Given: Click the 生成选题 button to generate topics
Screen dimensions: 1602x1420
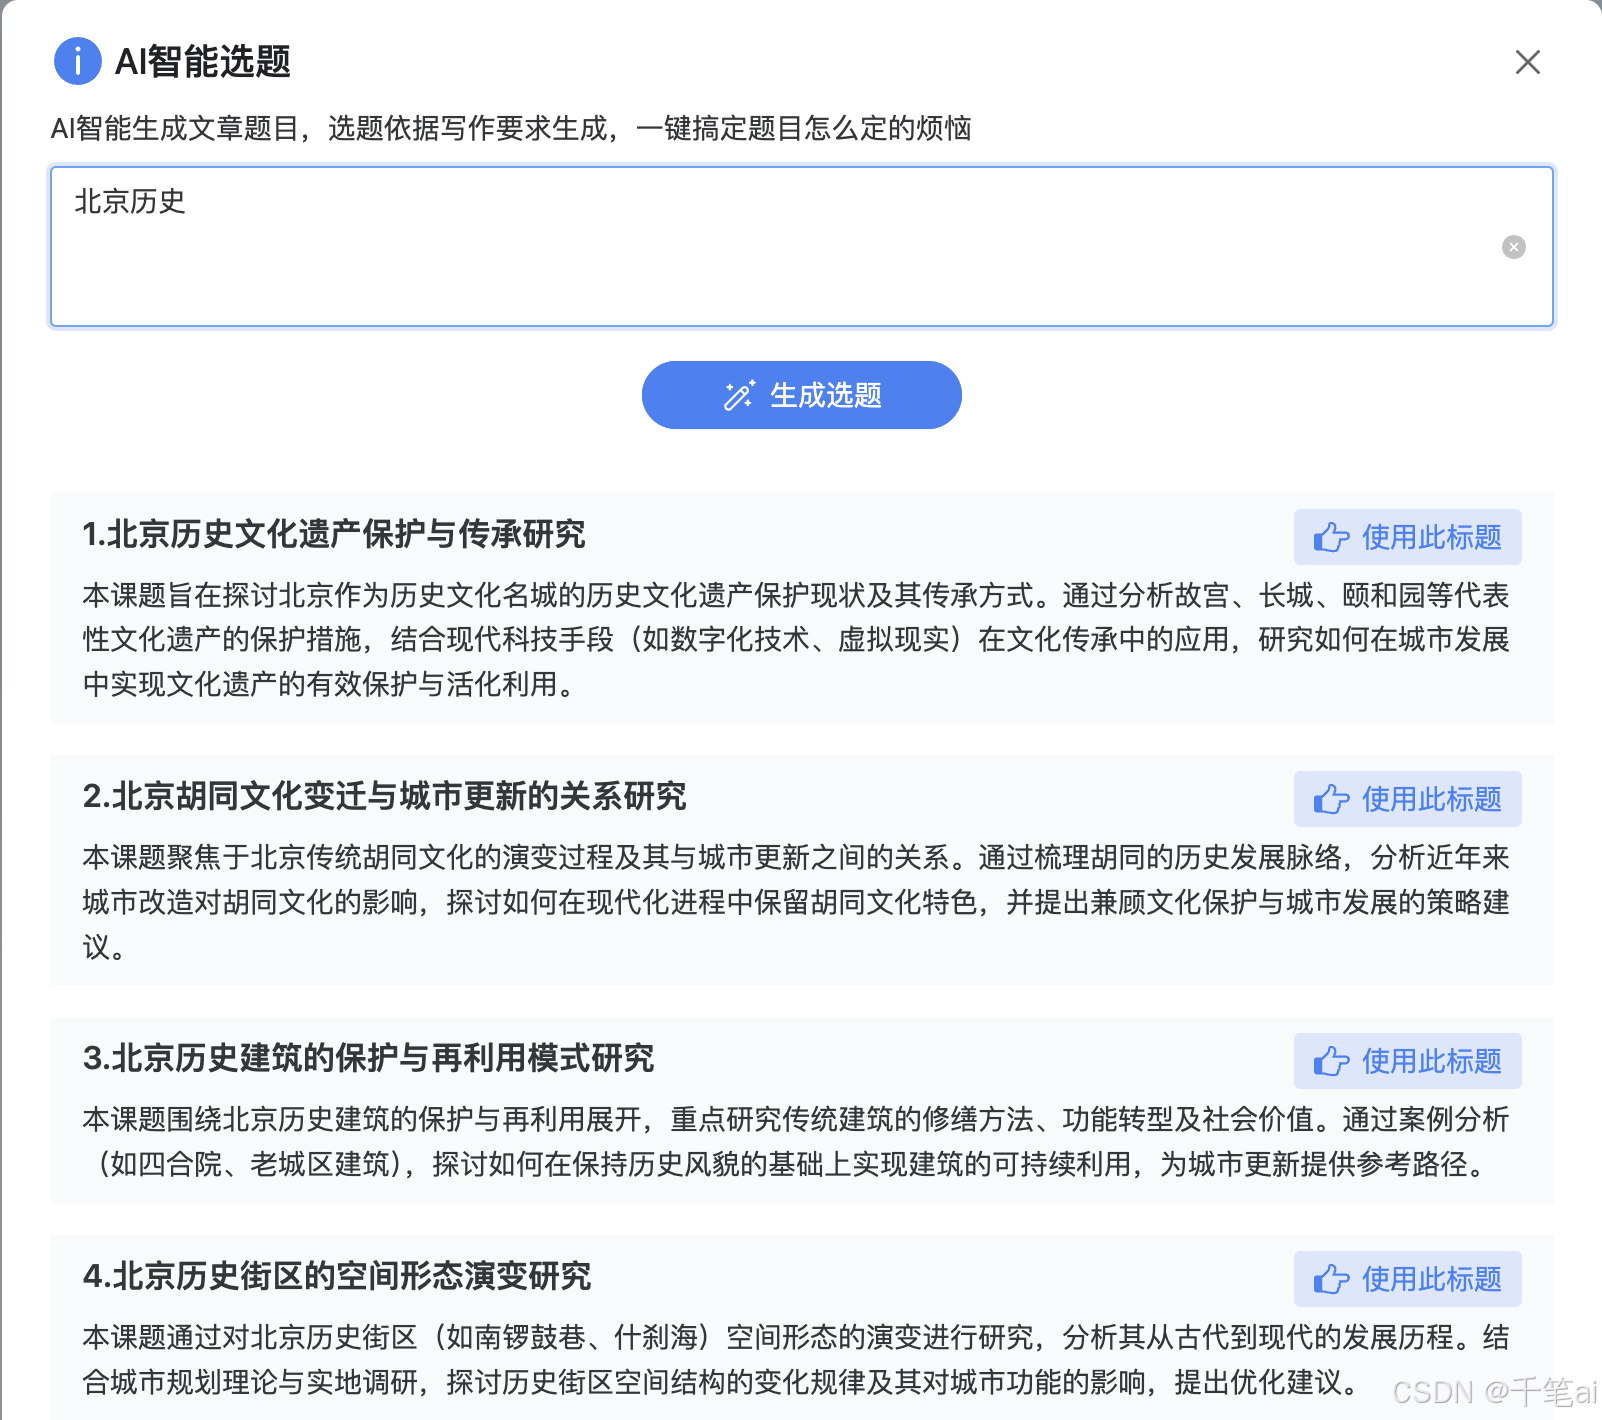Looking at the screenshot, I should 800,395.
